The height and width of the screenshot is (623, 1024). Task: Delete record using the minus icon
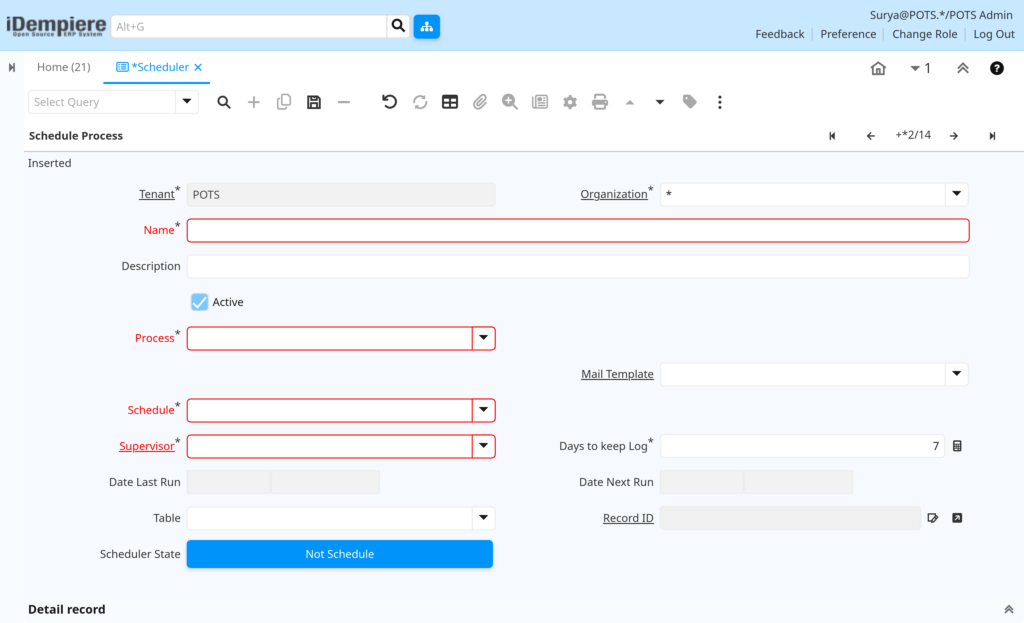[x=344, y=102]
